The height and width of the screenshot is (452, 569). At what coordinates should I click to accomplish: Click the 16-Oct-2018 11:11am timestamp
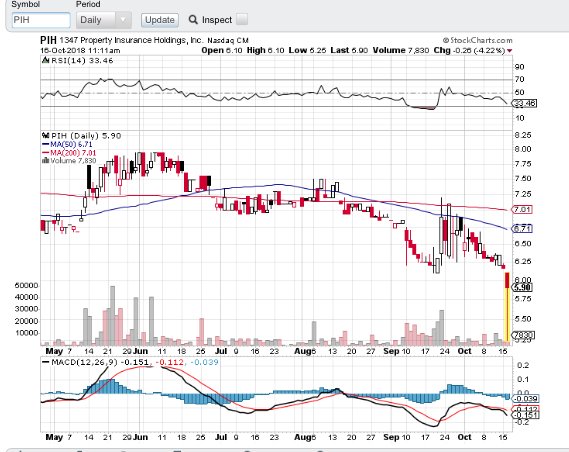pyautogui.click(x=80, y=50)
